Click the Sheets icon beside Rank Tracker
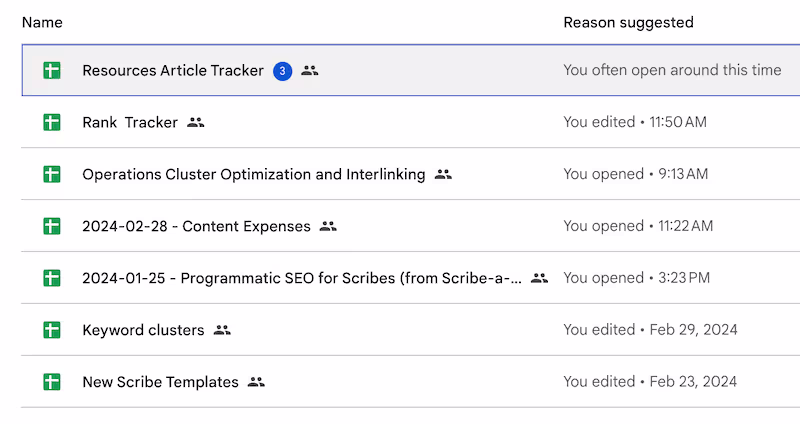The height and width of the screenshot is (424, 800). coord(52,122)
